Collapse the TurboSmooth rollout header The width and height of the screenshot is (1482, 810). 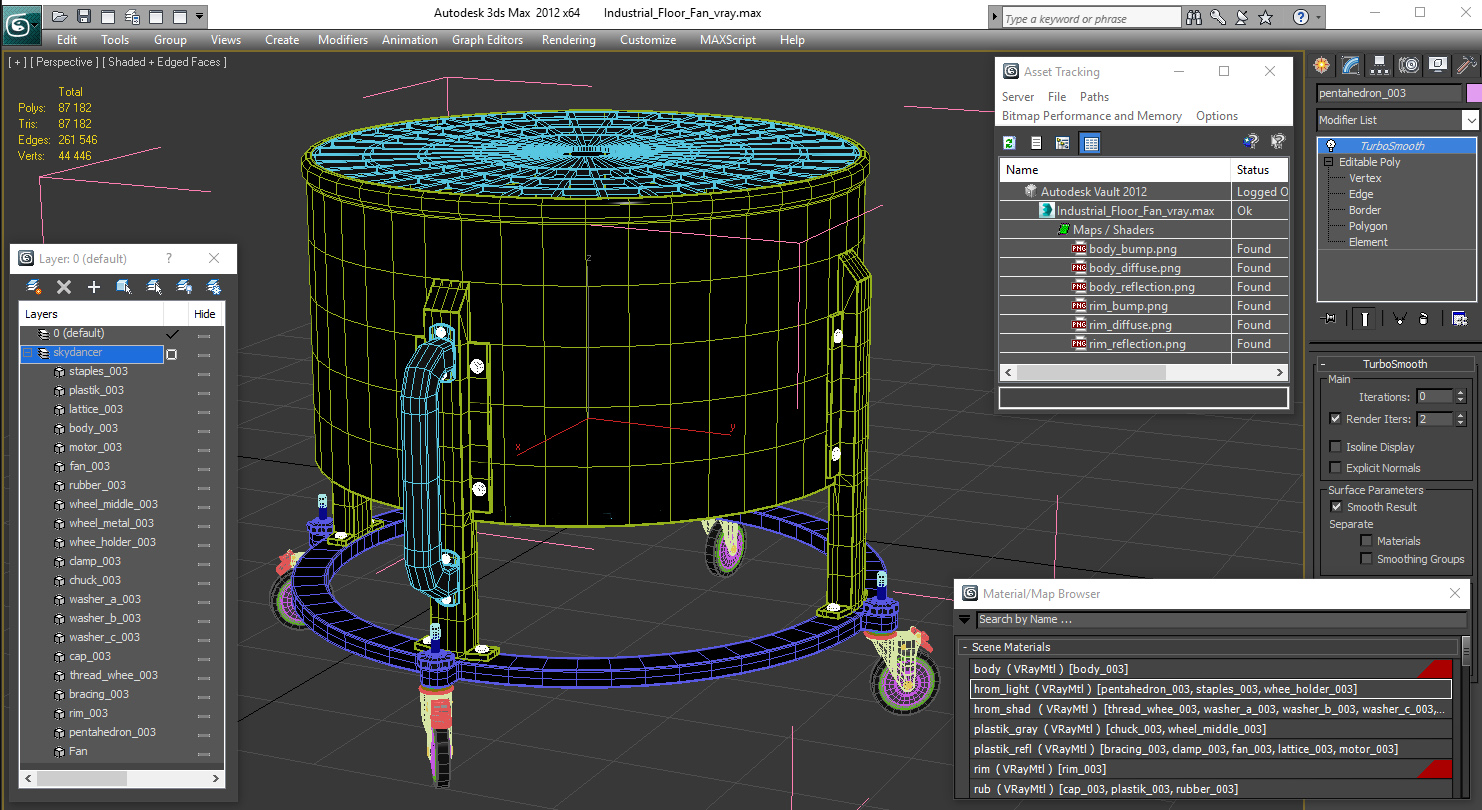tap(1394, 364)
